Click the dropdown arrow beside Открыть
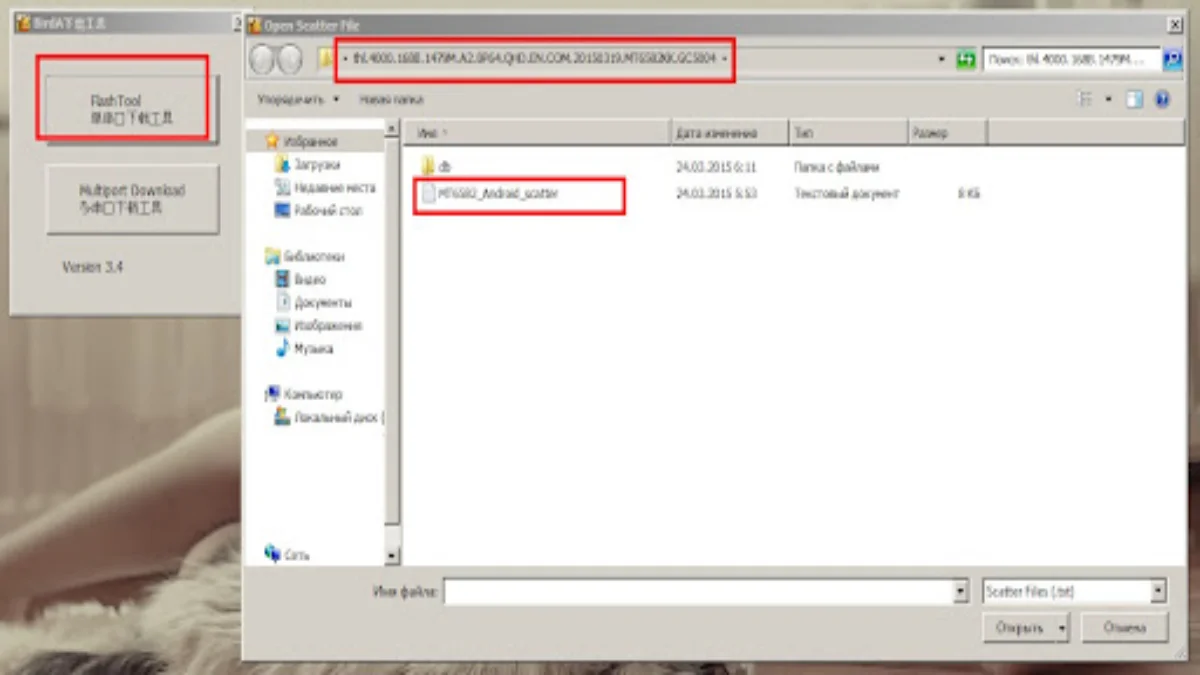Screen dimensions: 1200x675 click(x=1061, y=628)
